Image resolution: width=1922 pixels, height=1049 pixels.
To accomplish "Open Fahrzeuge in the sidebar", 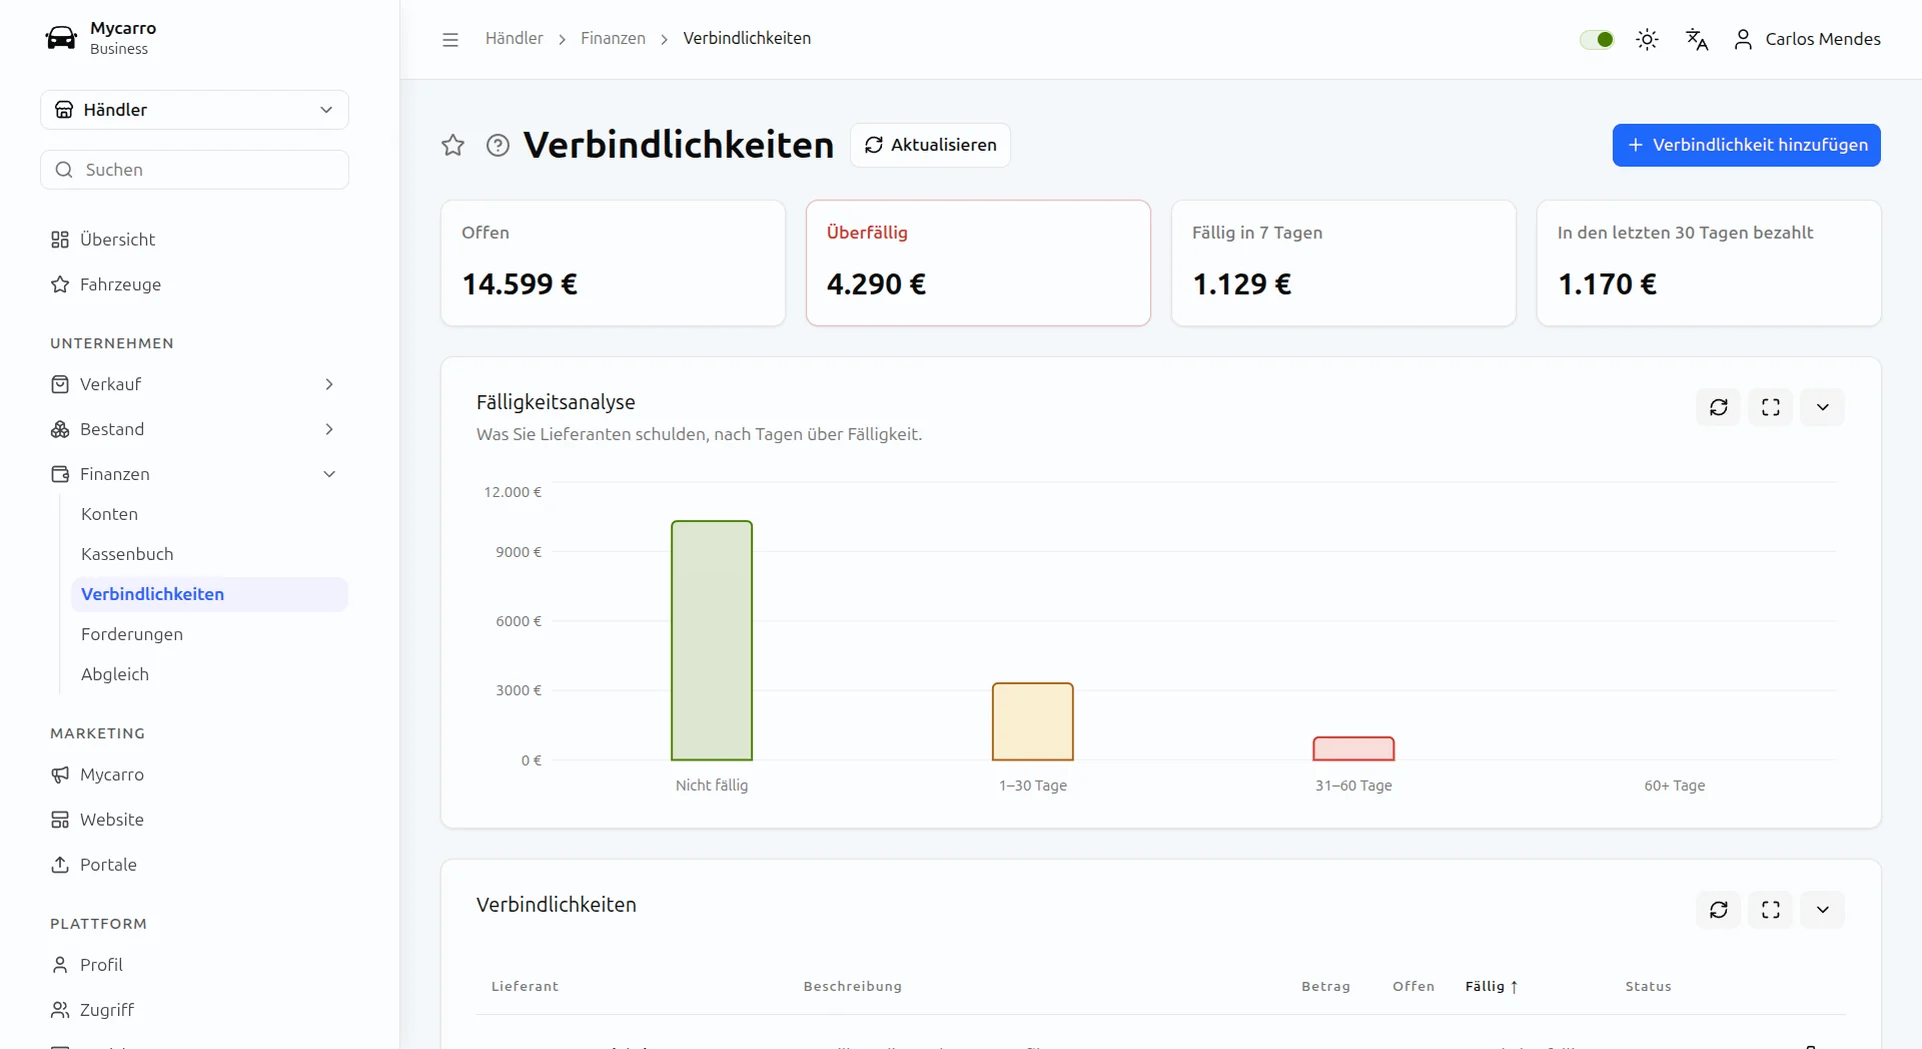I will click(194, 284).
